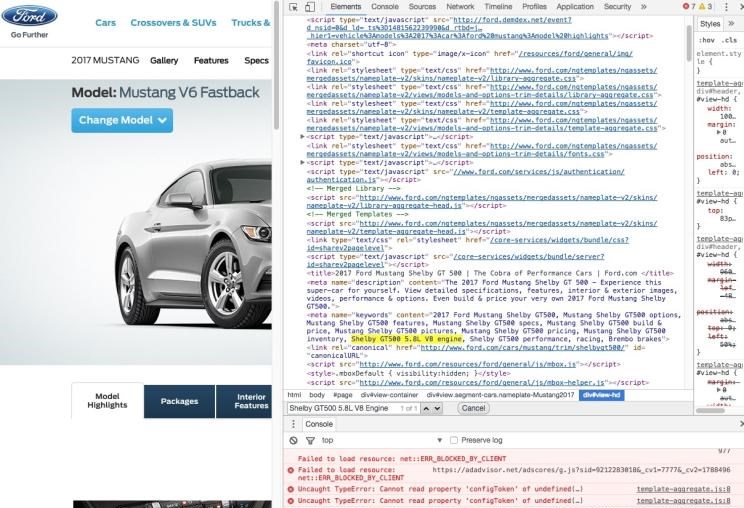
Task: Click the mbox.js script source link
Action: click(467, 364)
